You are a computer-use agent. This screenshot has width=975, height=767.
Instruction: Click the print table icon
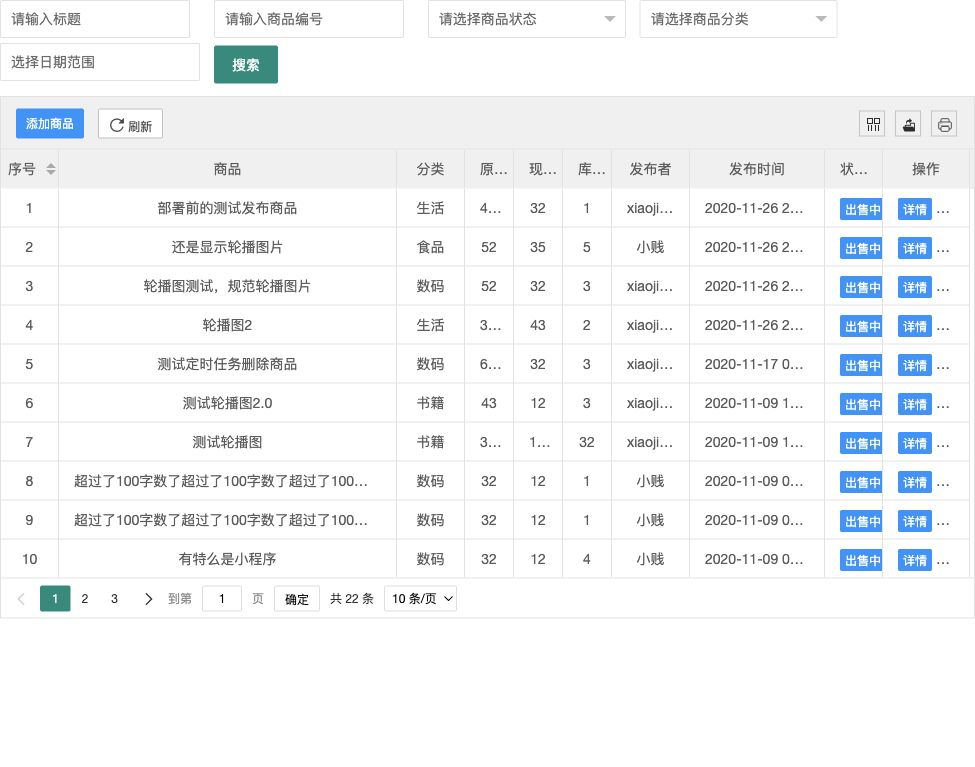[x=944, y=124]
